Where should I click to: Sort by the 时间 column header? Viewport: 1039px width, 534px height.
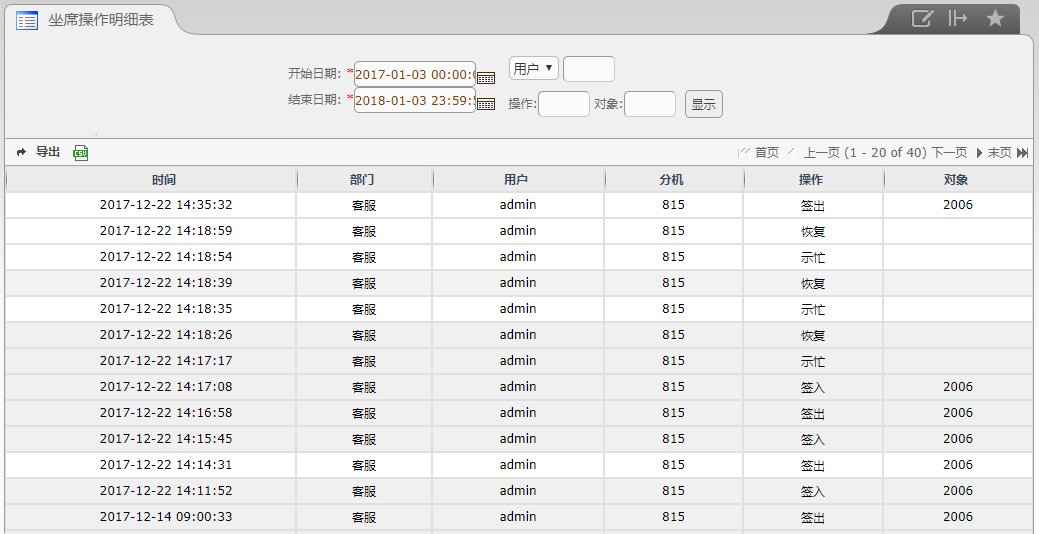point(164,180)
